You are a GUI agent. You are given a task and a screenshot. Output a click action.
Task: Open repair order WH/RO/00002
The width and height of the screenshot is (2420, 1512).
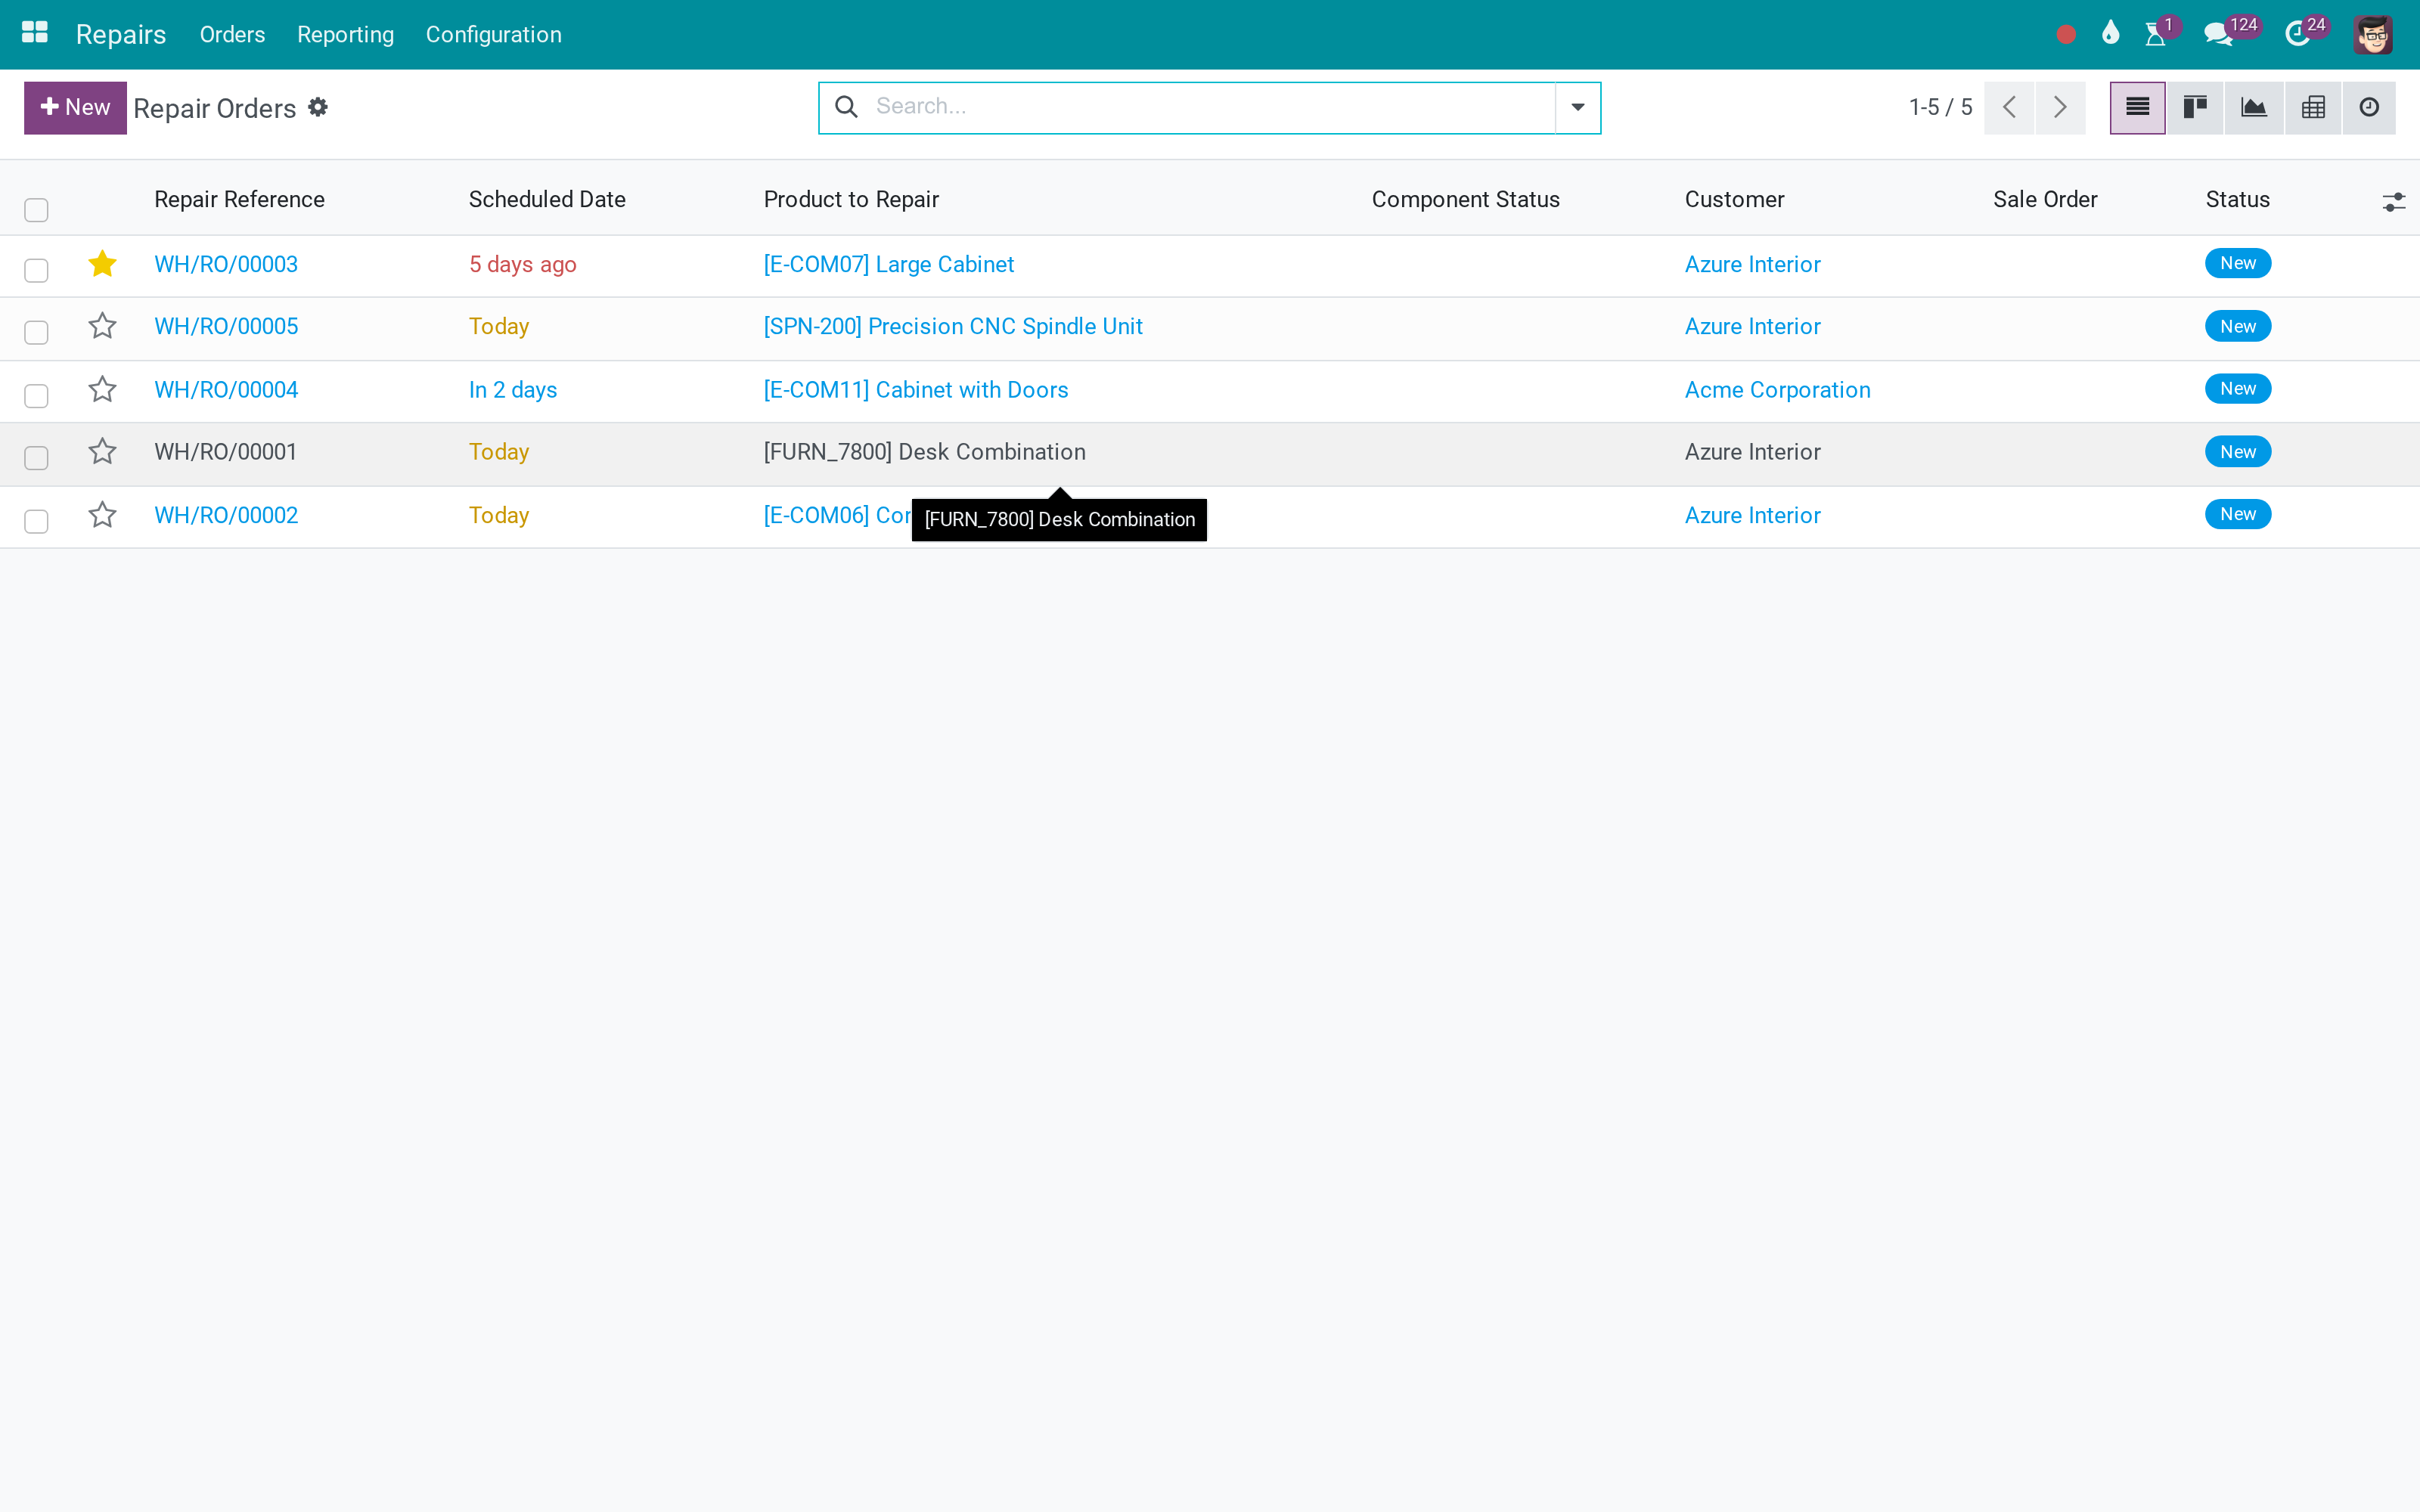point(226,515)
